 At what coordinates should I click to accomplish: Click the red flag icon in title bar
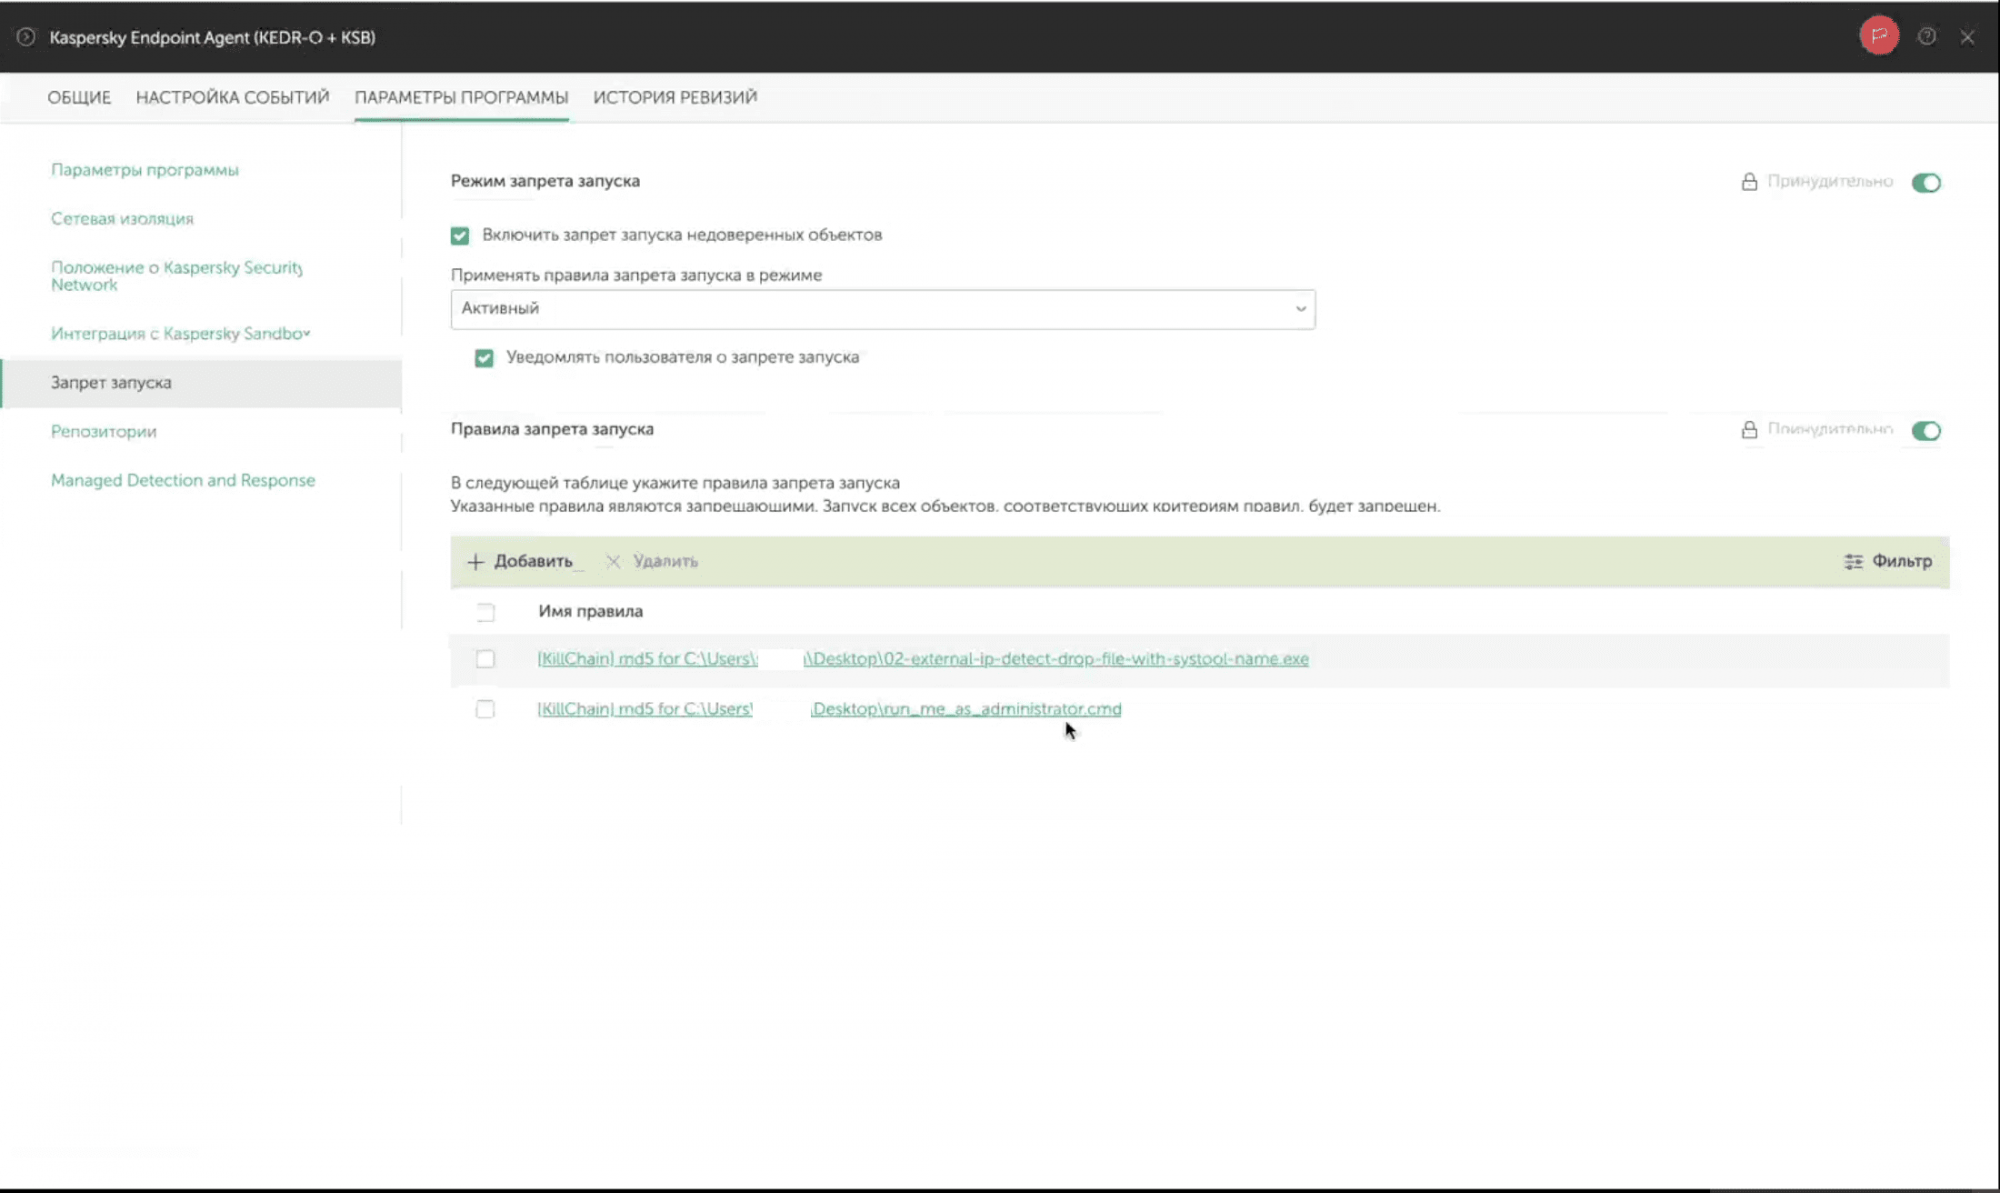pyautogui.click(x=1878, y=36)
